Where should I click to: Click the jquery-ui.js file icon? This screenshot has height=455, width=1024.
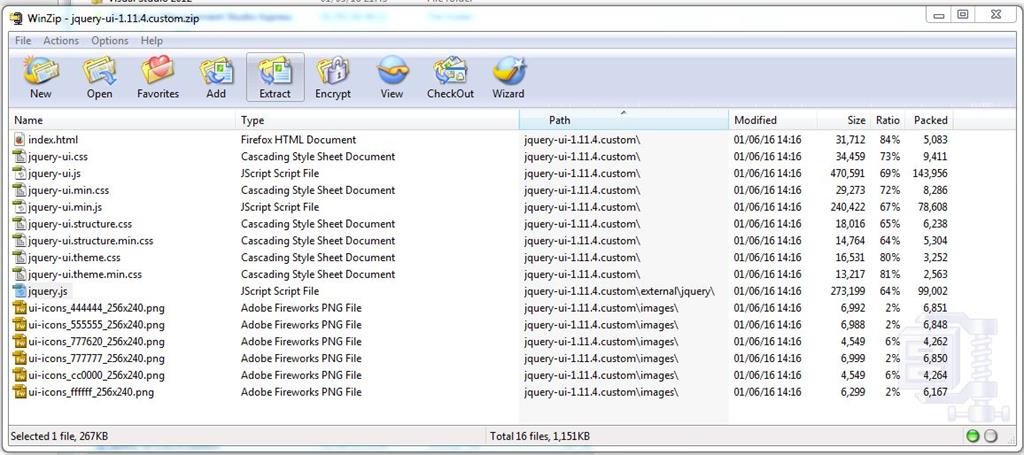click(19, 174)
